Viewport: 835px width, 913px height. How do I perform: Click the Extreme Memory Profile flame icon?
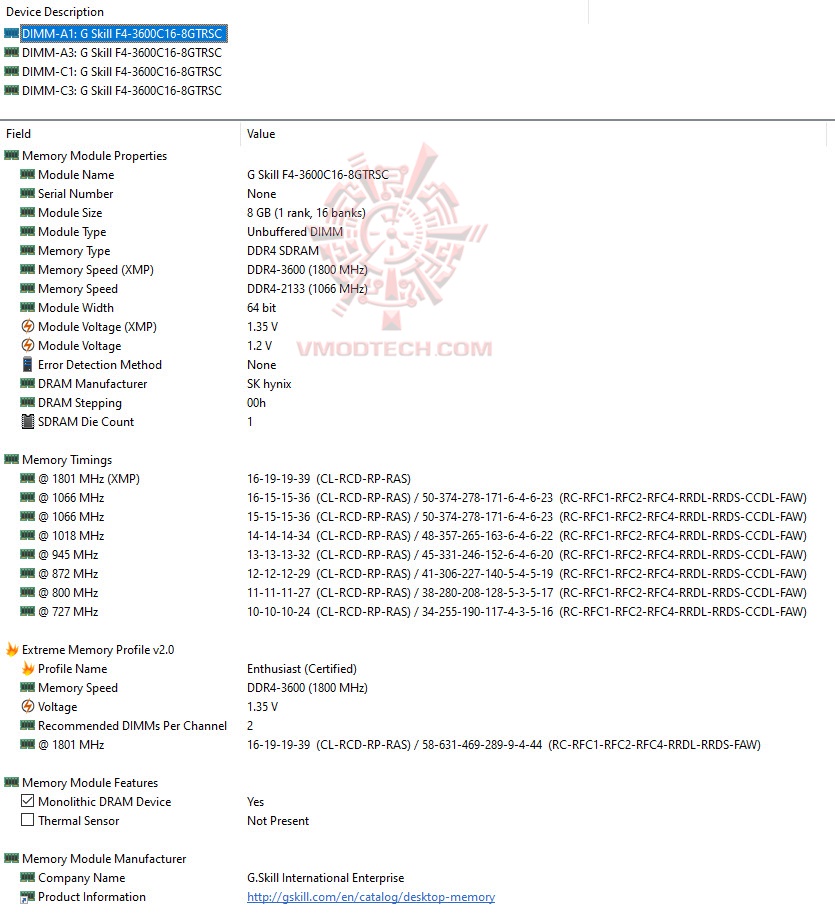click(x=12, y=649)
